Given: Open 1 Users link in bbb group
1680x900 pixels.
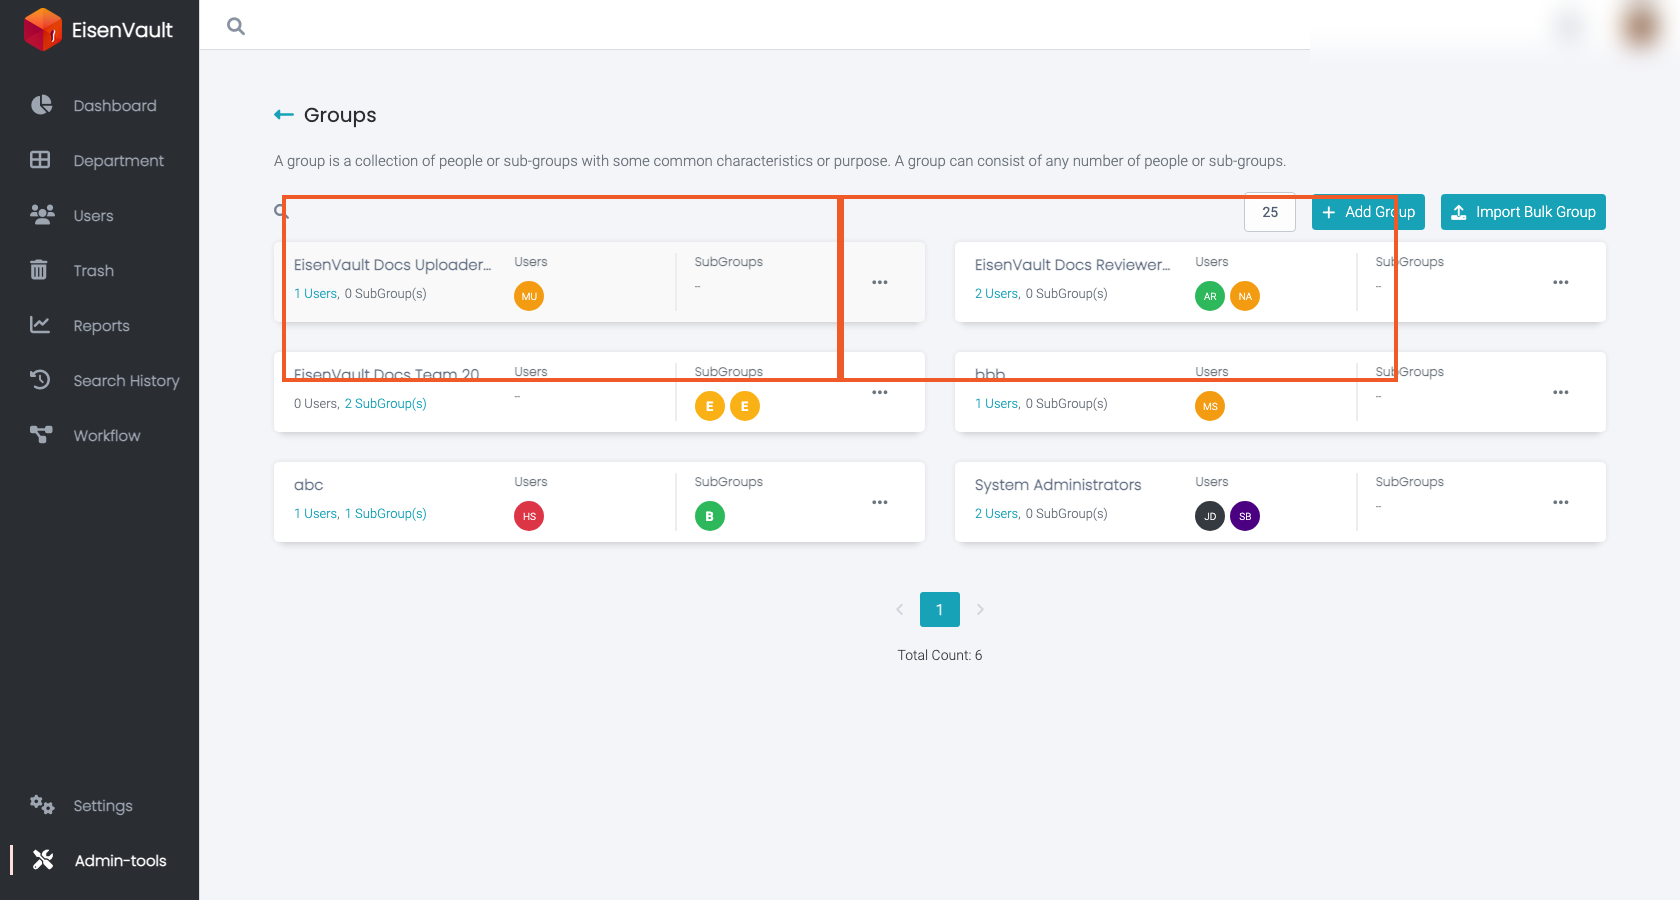Looking at the screenshot, I should (x=996, y=404).
